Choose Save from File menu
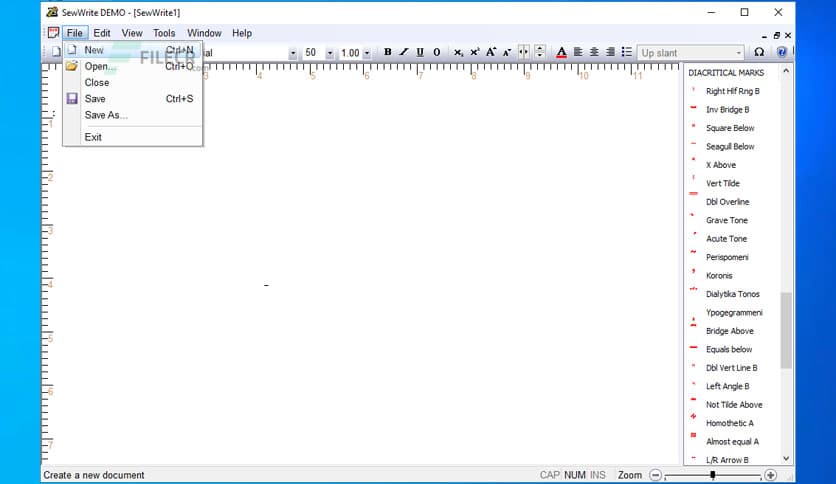 point(133,99)
